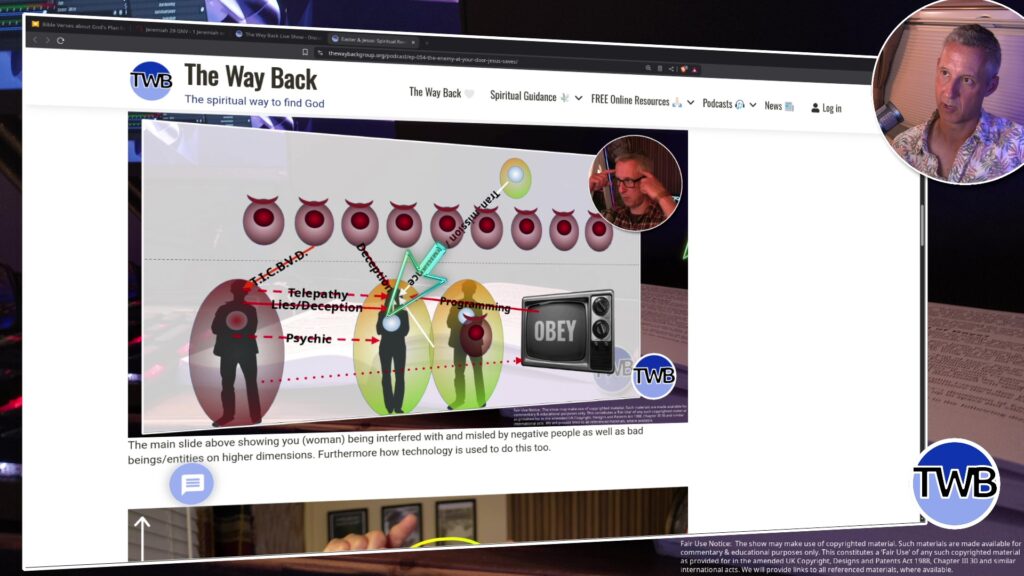1024x576 pixels.
Task: Switch to The Way Back Live Show tab
Action: tap(278, 35)
